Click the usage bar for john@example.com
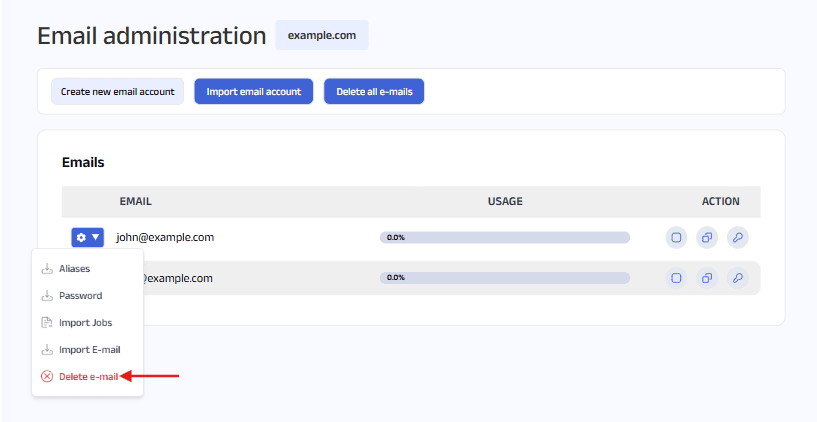 [x=505, y=237]
